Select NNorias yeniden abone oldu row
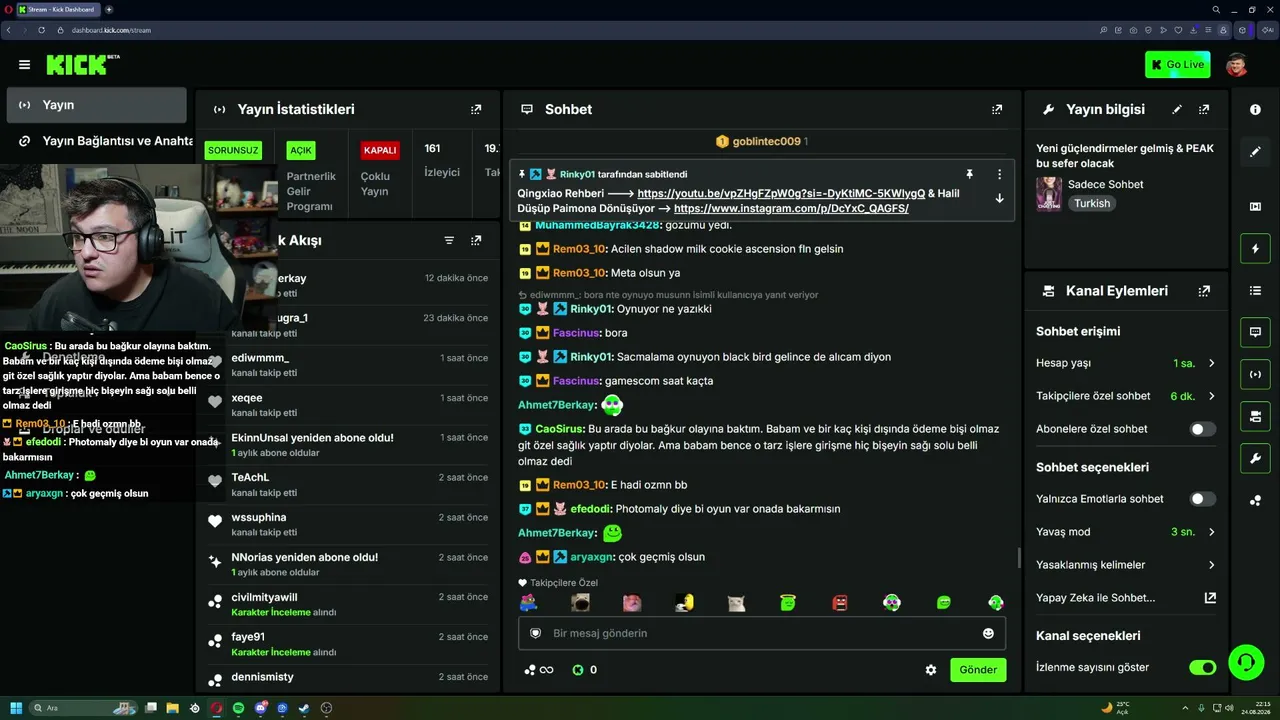Viewport: 1280px width, 720px height. pos(348,564)
